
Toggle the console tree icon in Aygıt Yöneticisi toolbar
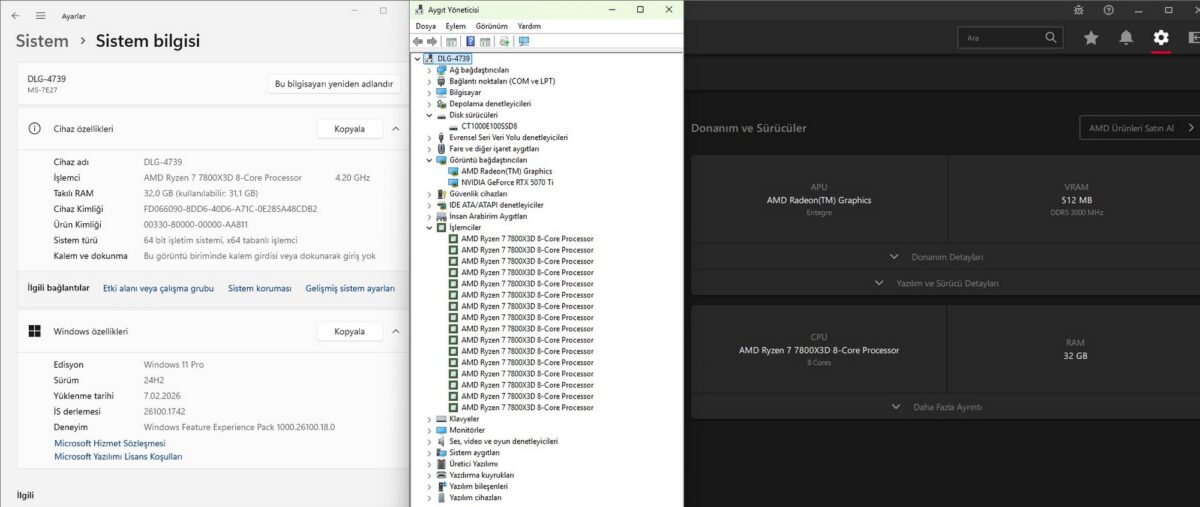pos(452,41)
